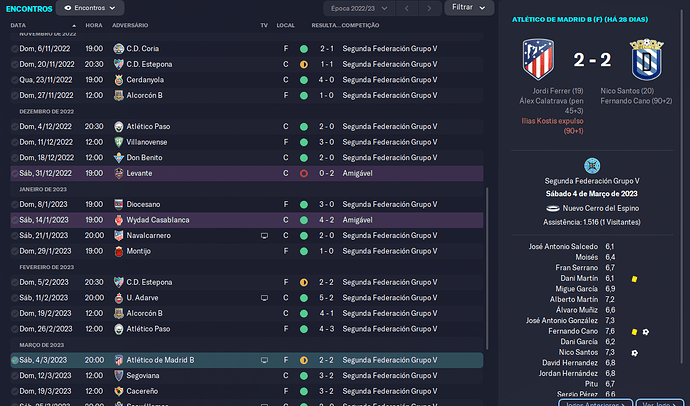
Task: Open the Encontros view dropdown
Action: [x=90, y=8]
